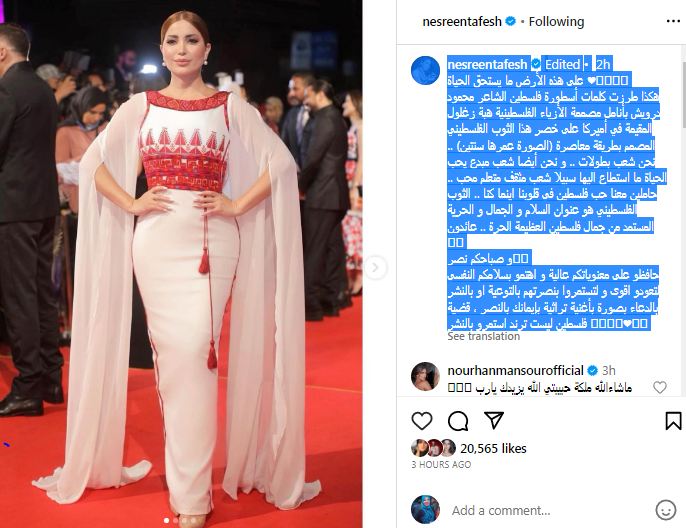Click See translation under caption
The width and height of the screenshot is (686, 528).
click(x=483, y=336)
